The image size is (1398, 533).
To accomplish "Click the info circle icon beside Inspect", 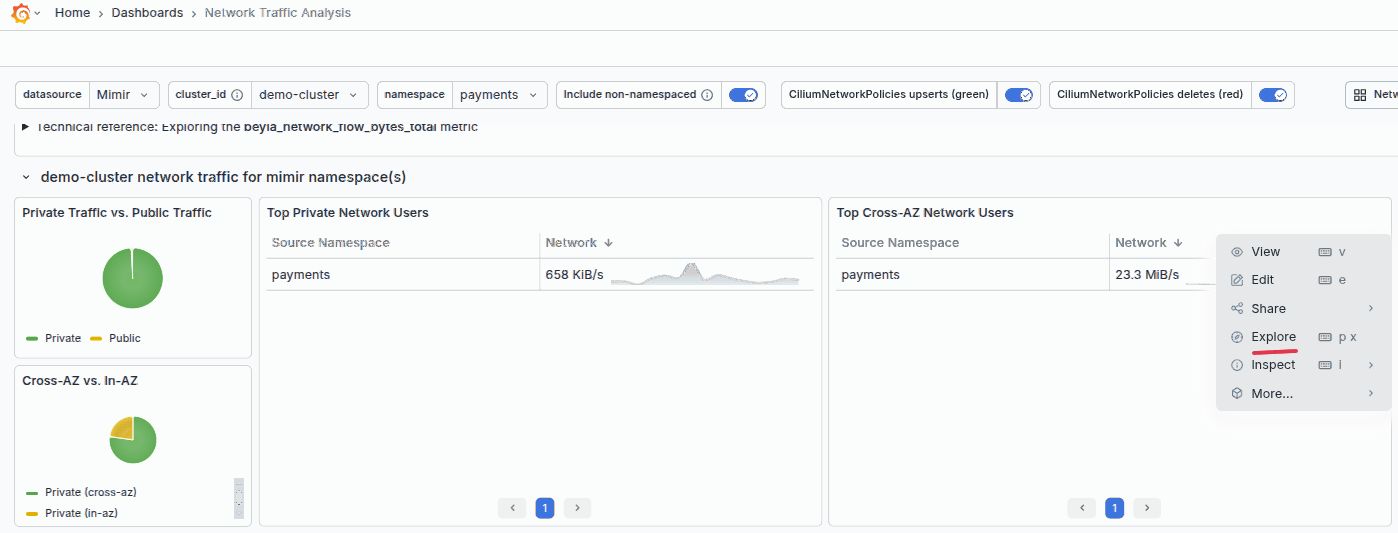I will pyautogui.click(x=1237, y=365).
